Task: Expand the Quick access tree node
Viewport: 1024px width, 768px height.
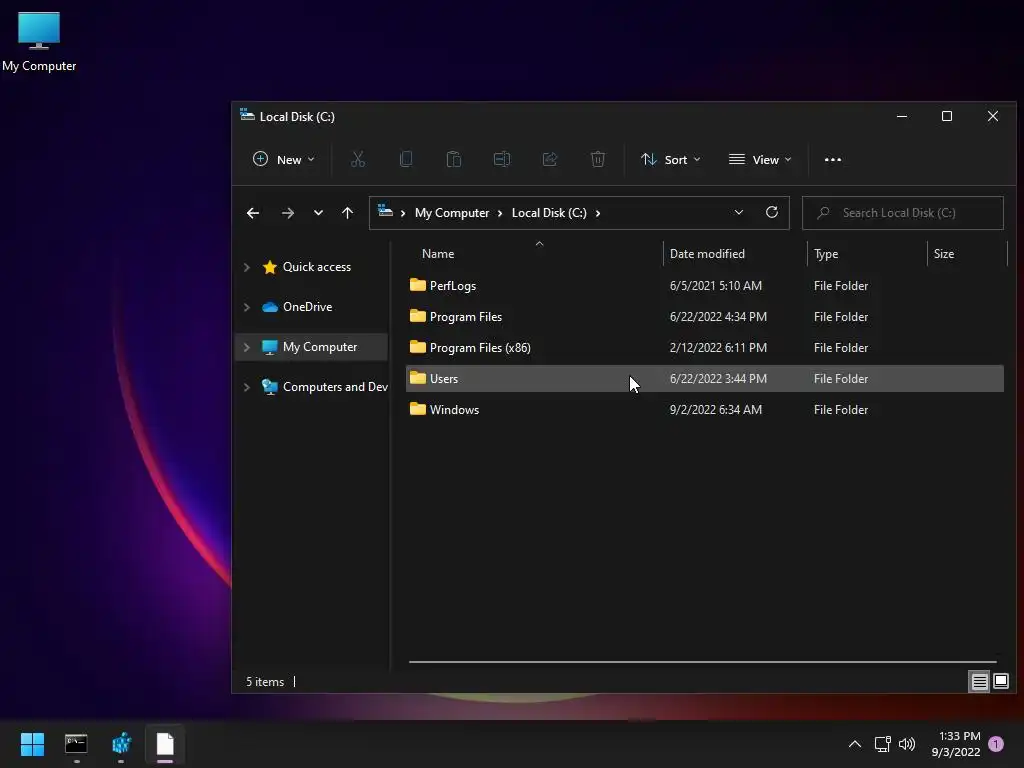Action: 246,267
